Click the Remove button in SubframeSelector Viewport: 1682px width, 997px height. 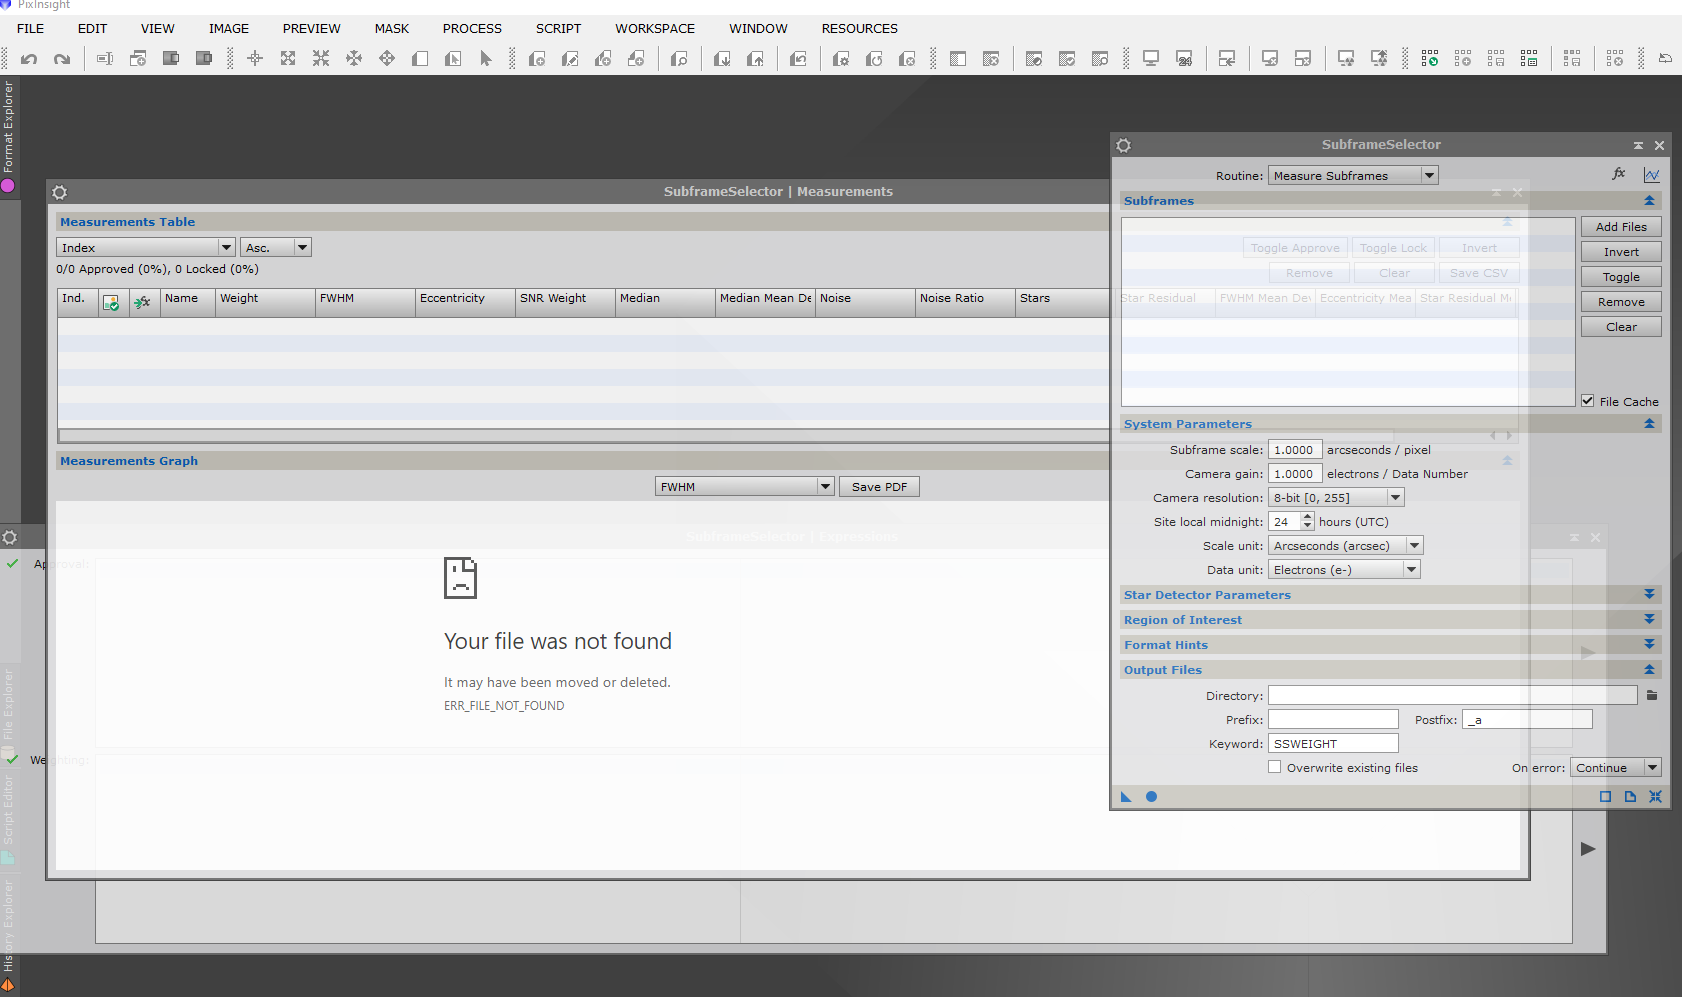[1621, 302]
